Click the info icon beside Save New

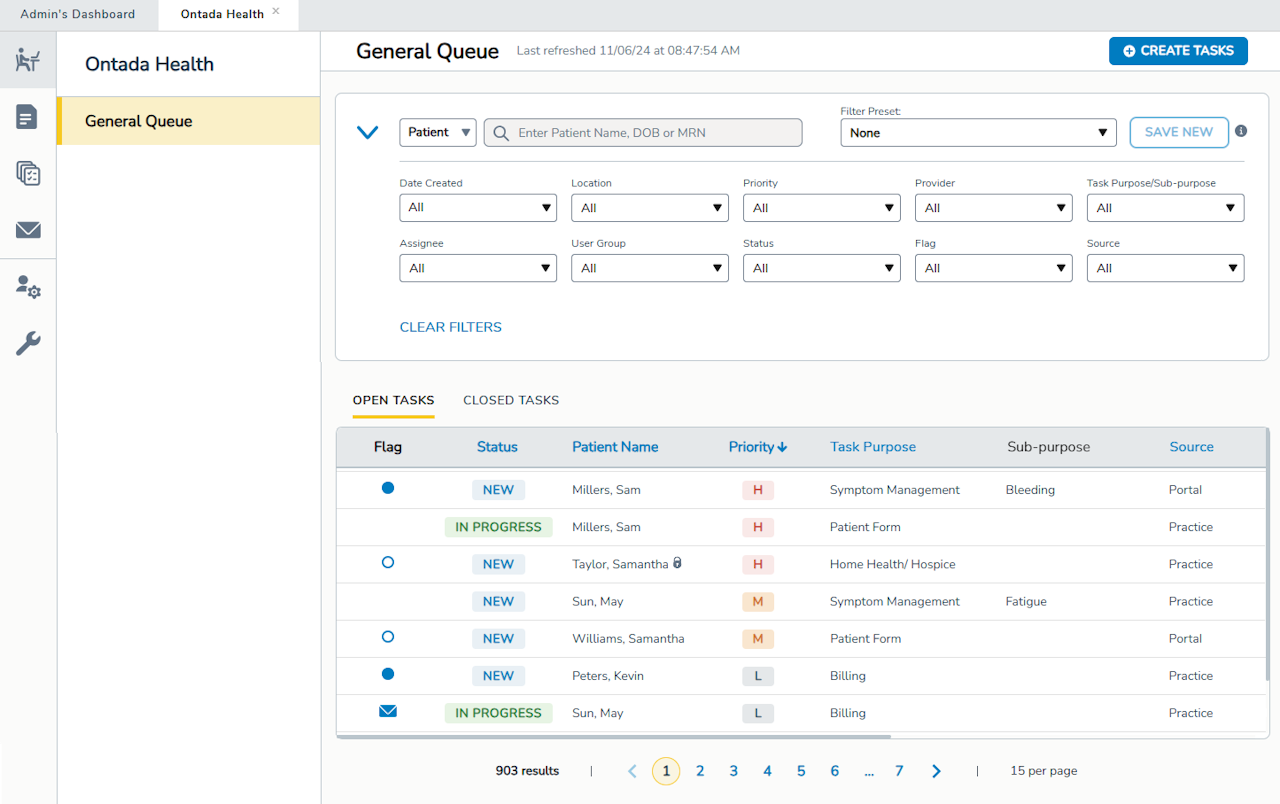(x=1241, y=131)
